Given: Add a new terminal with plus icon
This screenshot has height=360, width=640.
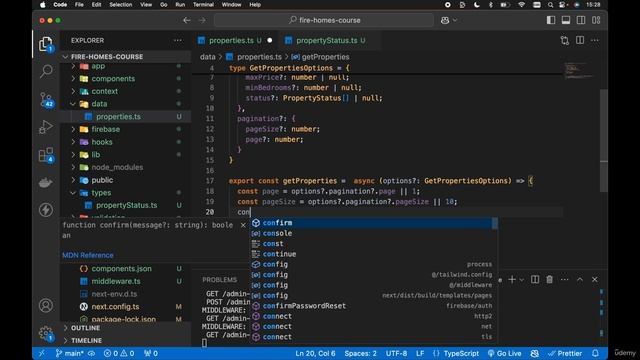Looking at the screenshot, I should (x=512, y=280).
